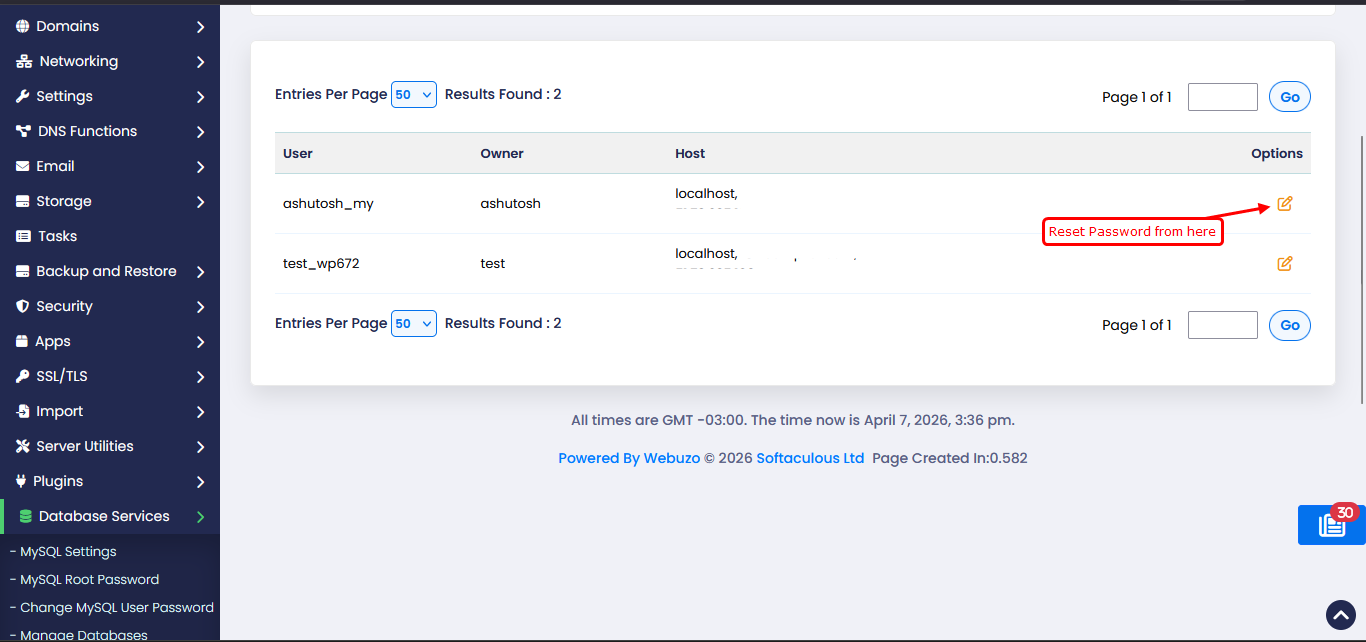Open MySQL Root Password page

[x=89, y=580]
